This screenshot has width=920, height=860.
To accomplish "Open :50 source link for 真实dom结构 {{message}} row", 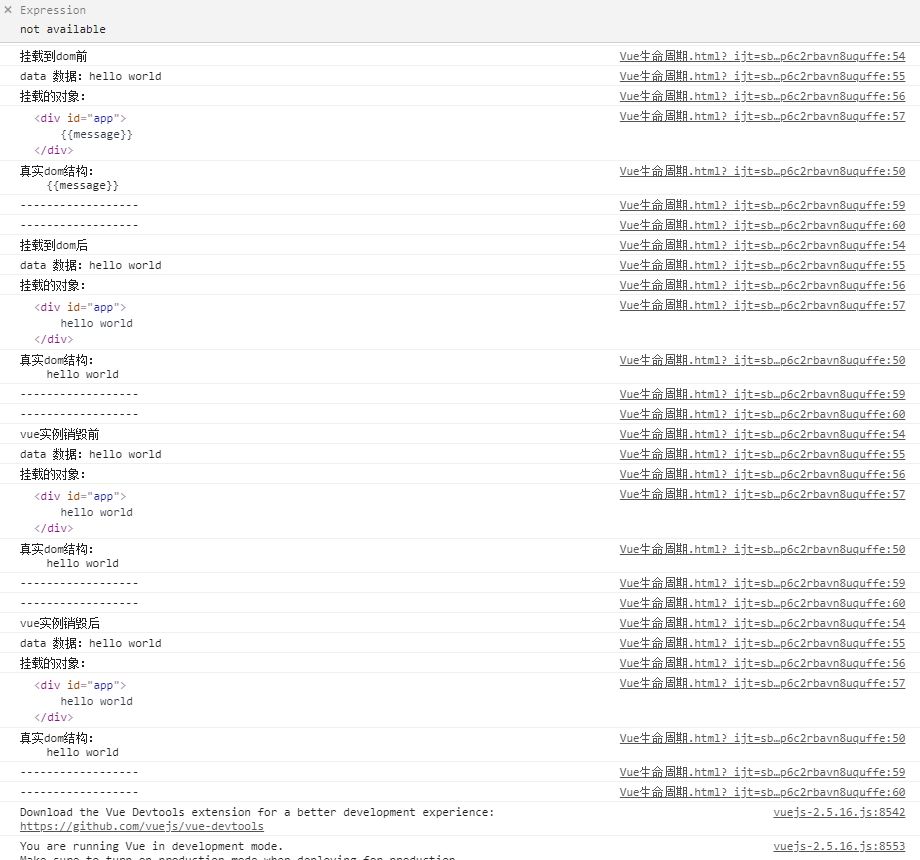I will coord(762,171).
